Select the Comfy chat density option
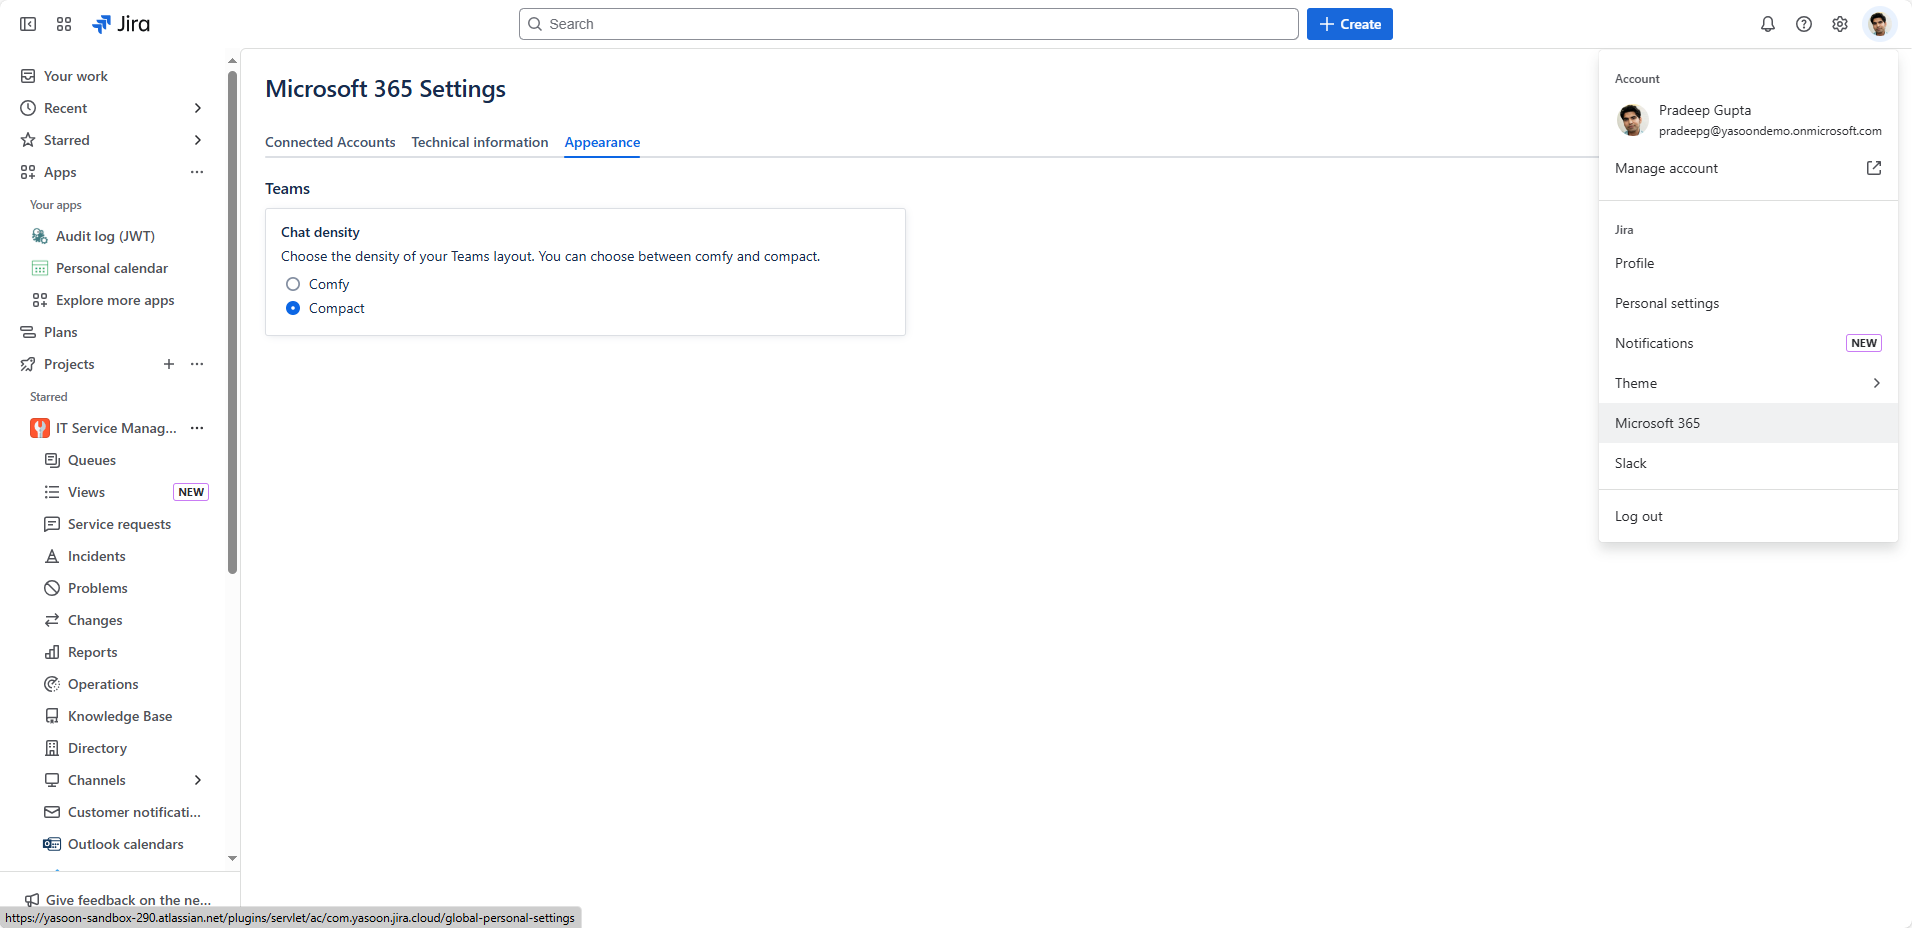Screen dimensions: 1912x928 293,284
